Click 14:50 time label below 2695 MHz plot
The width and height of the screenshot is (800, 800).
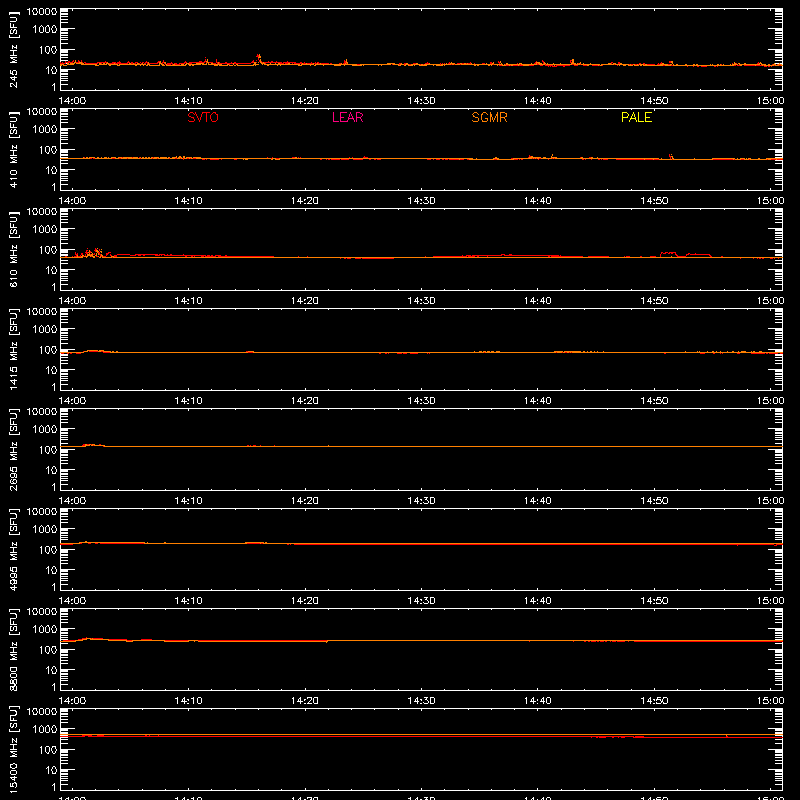point(654,501)
